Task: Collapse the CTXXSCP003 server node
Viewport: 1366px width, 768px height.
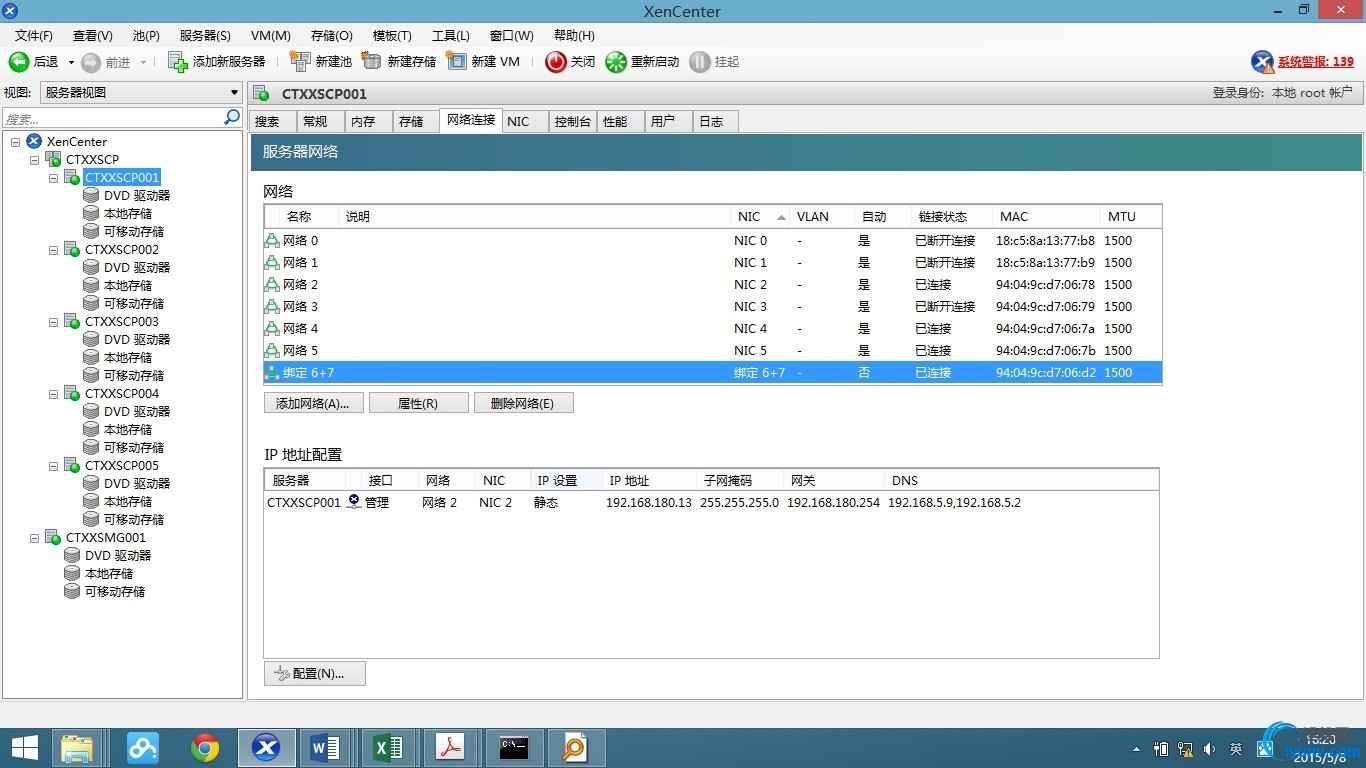Action: (x=54, y=322)
